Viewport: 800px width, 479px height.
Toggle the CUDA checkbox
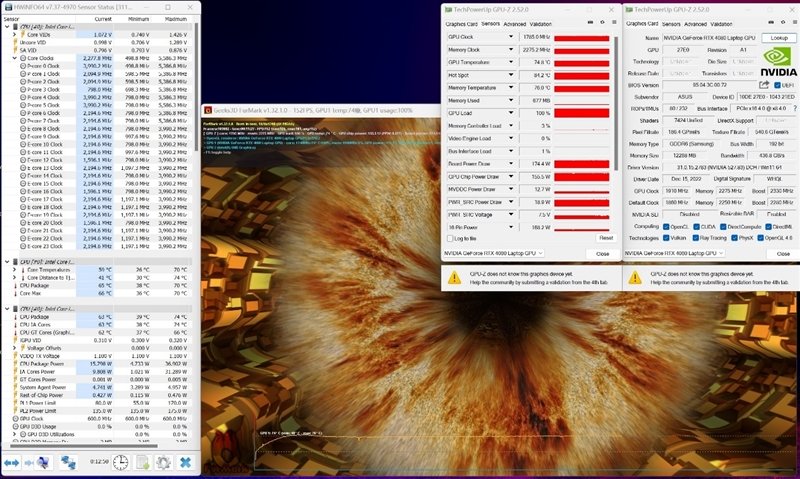tap(696, 226)
